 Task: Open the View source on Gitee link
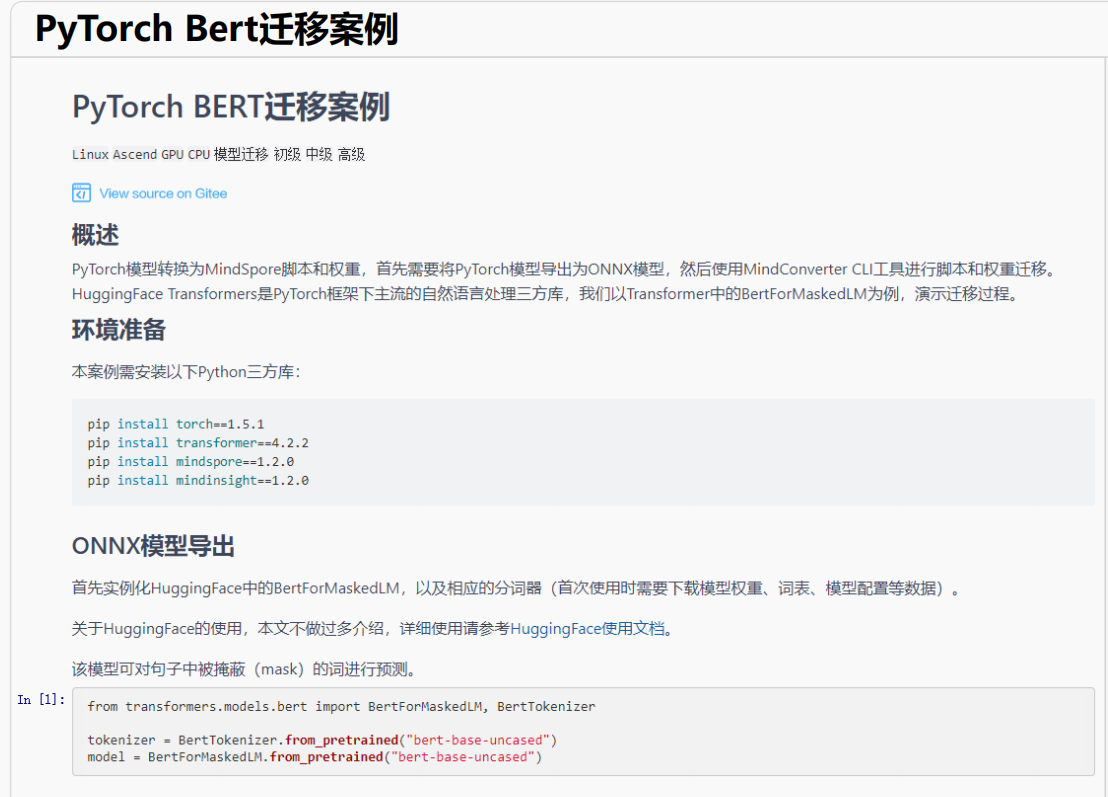pyautogui.click(x=163, y=194)
